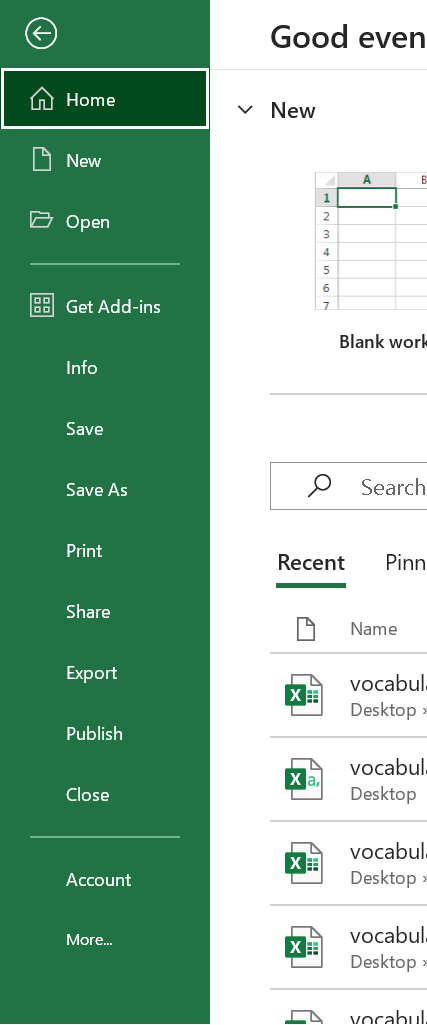Open the Account page
This screenshot has width=427, height=1025.
pyautogui.click(x=105, y=879)
